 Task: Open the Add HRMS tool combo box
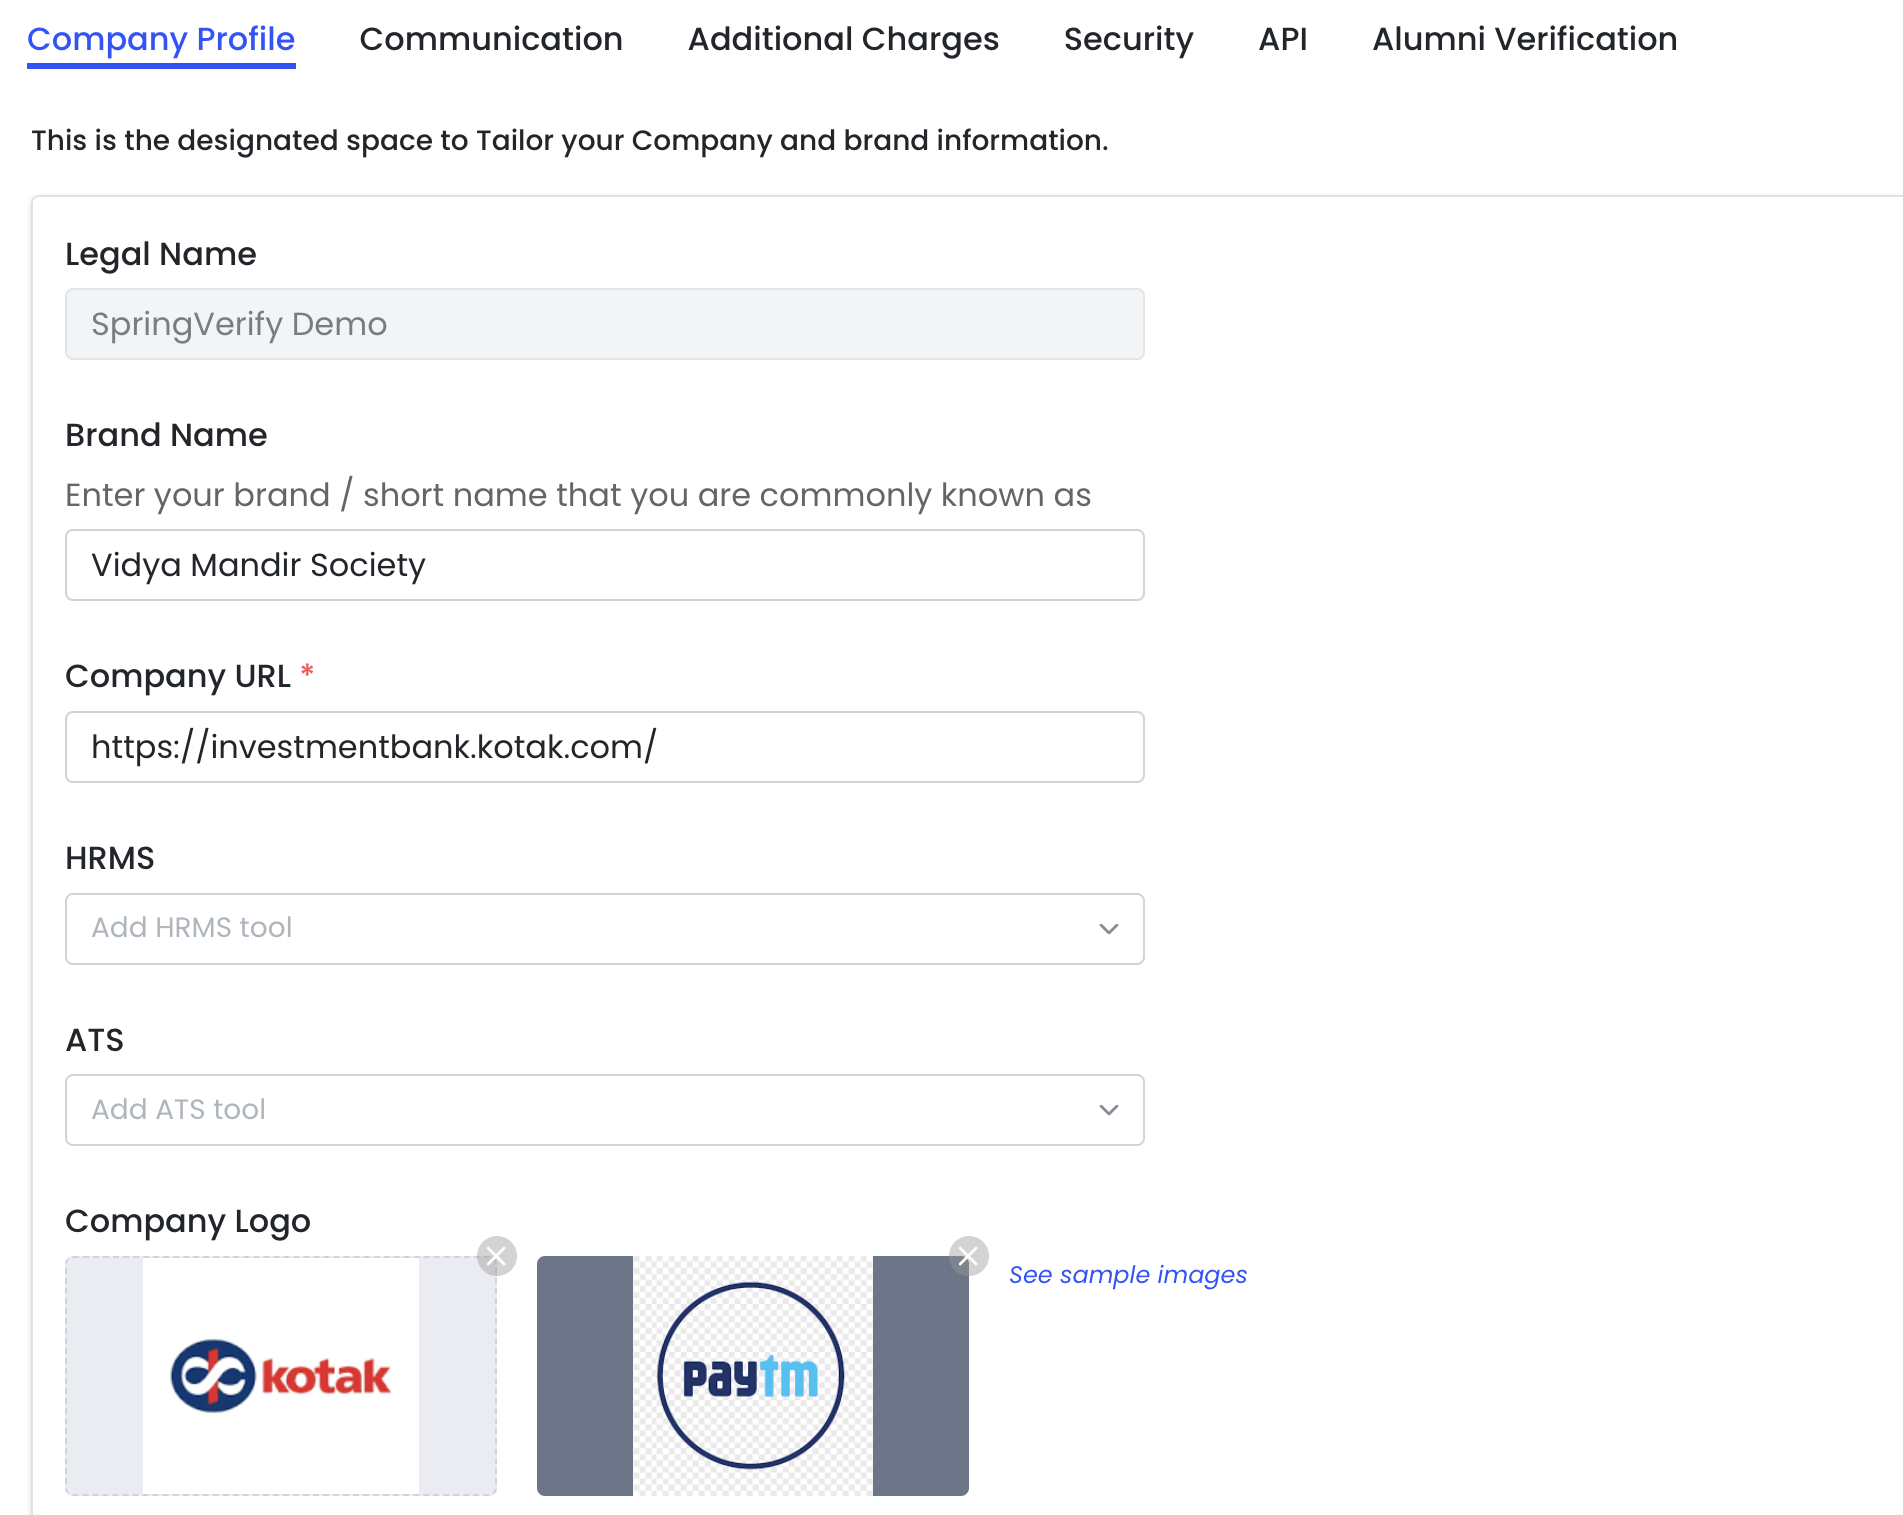coord(580,929)
